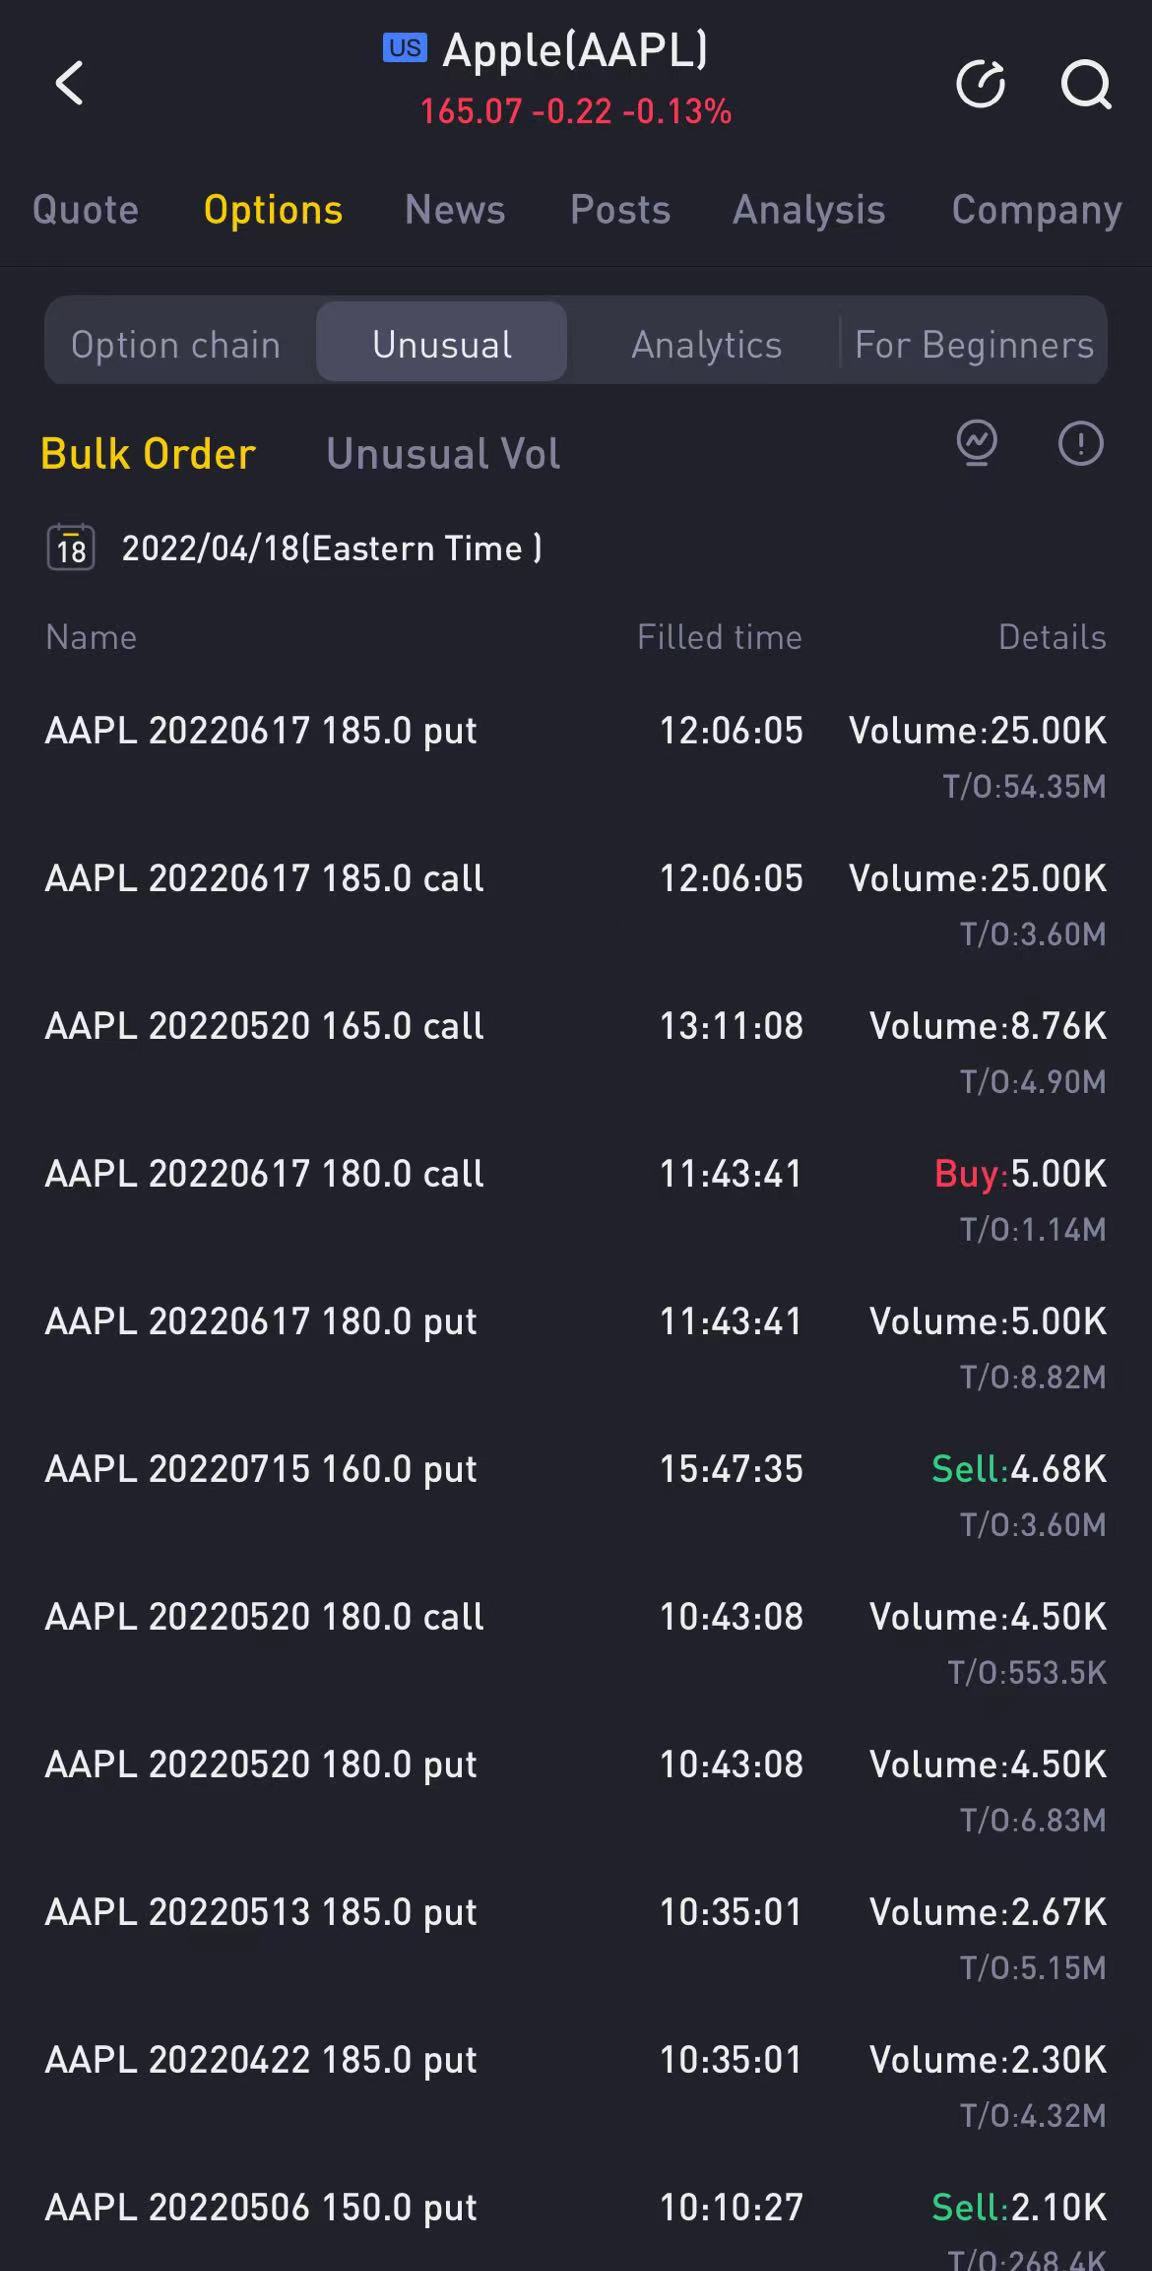Open AAPL 20220520 165.0 call order
Viewport: 1152px width, 2271px height.
click(264, 1026)
